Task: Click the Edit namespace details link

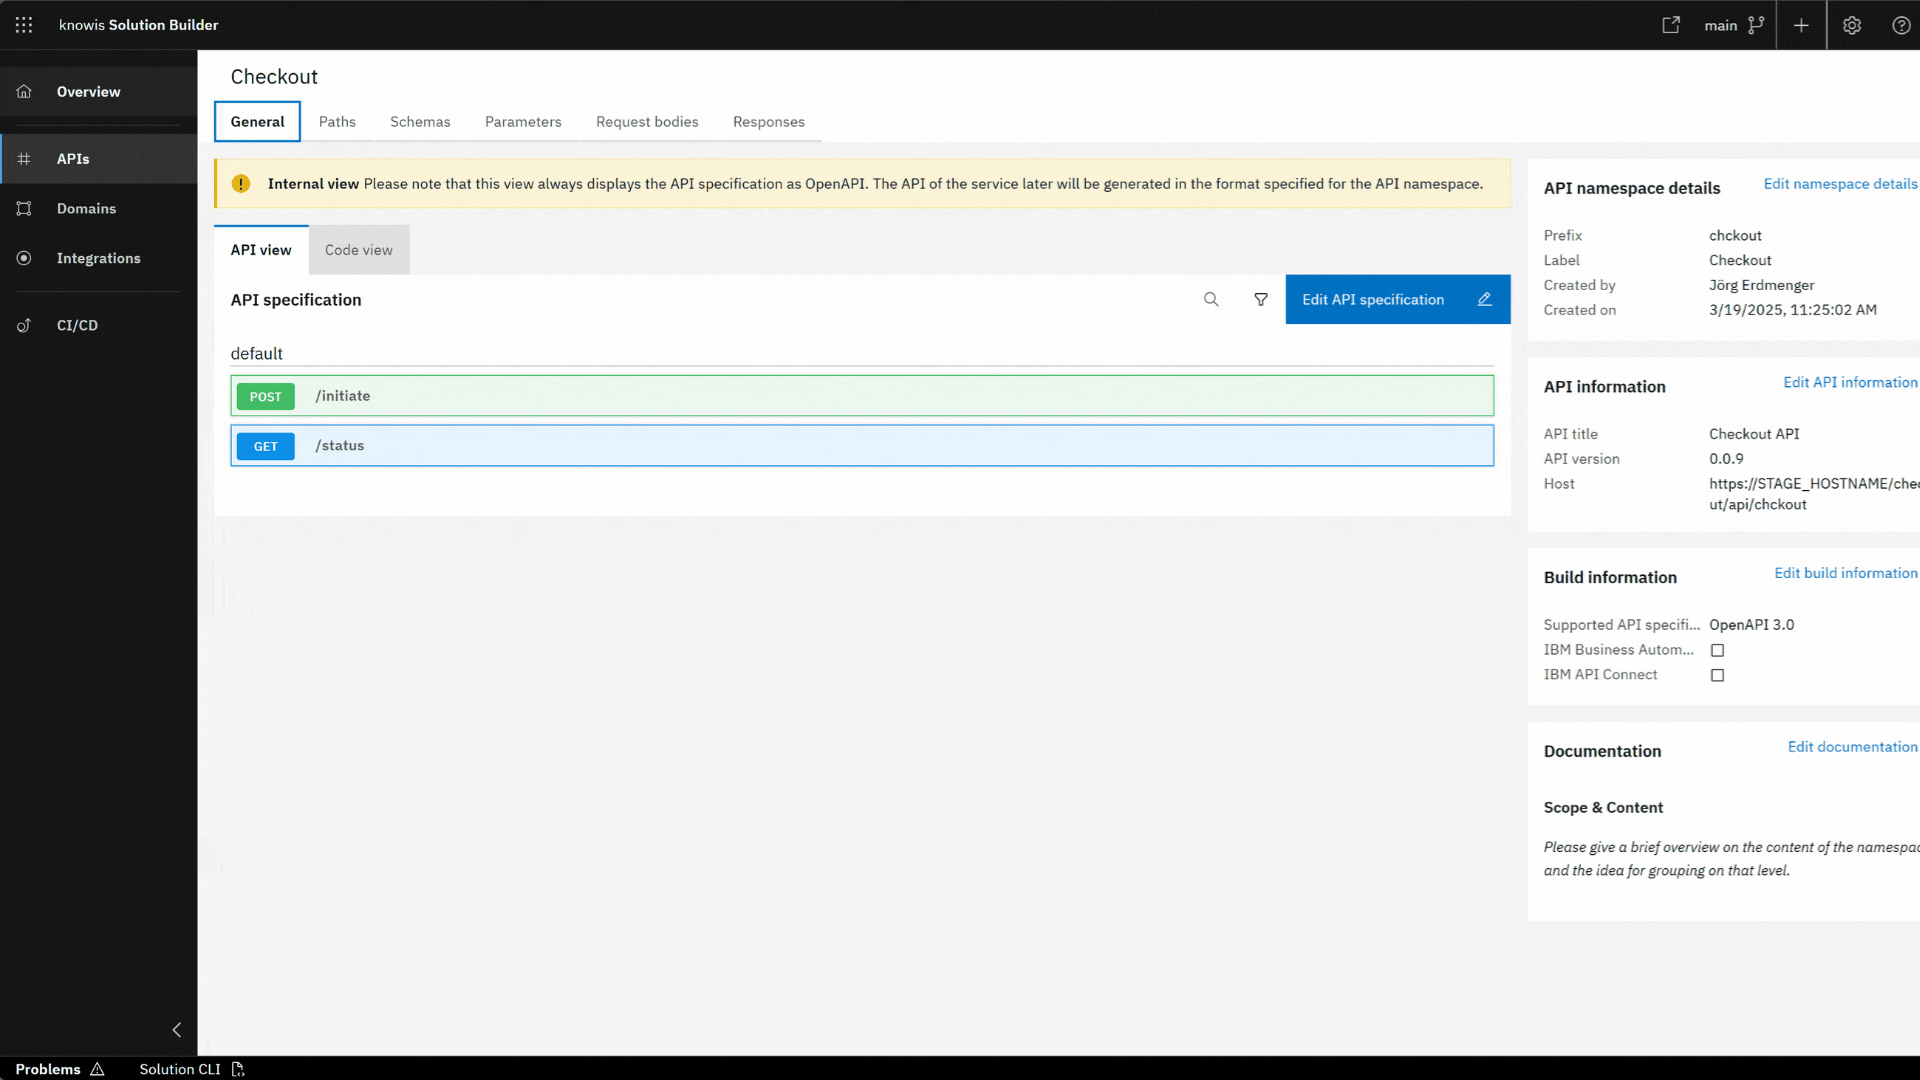Action: pos(1840,184)
